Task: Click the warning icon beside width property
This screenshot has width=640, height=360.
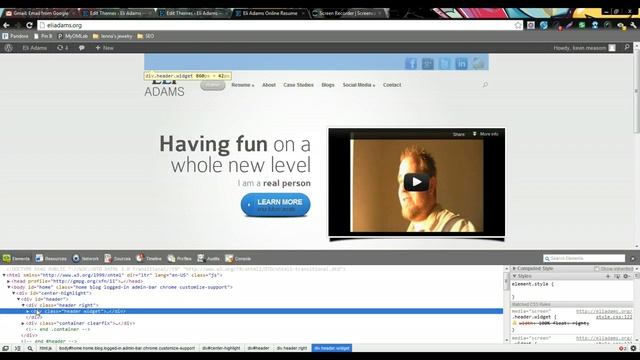Action: coord(515,323)
